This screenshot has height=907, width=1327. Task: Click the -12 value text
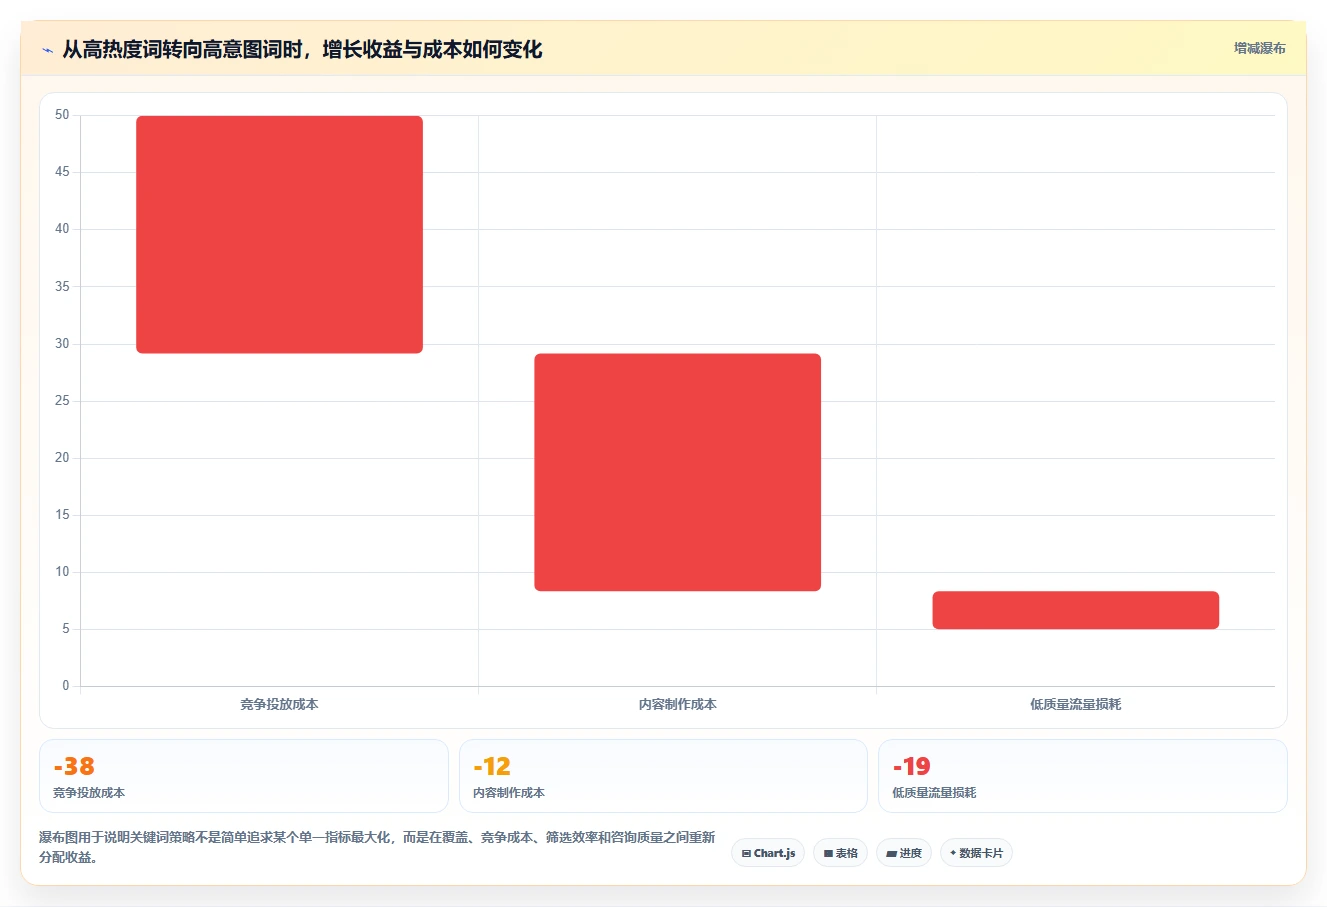[x=492, y=766]
